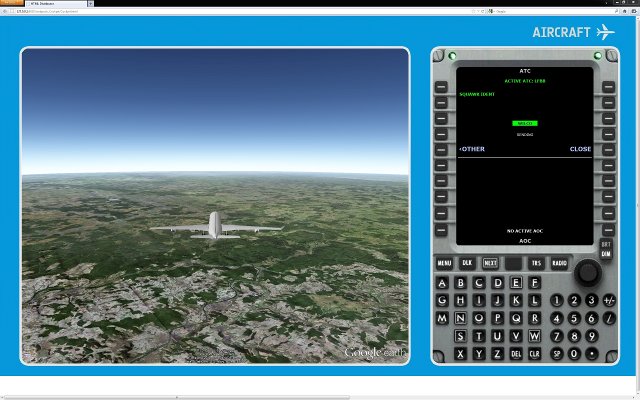Open the RADIO function key
The height and width of the screenshot is (400, 640).
click(x=560, y=263)
